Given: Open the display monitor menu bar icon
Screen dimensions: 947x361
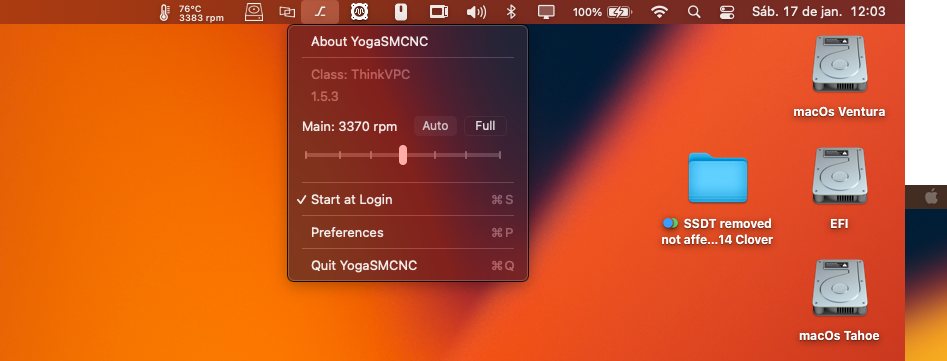Looking at the screenshot, I should (546, 12).
